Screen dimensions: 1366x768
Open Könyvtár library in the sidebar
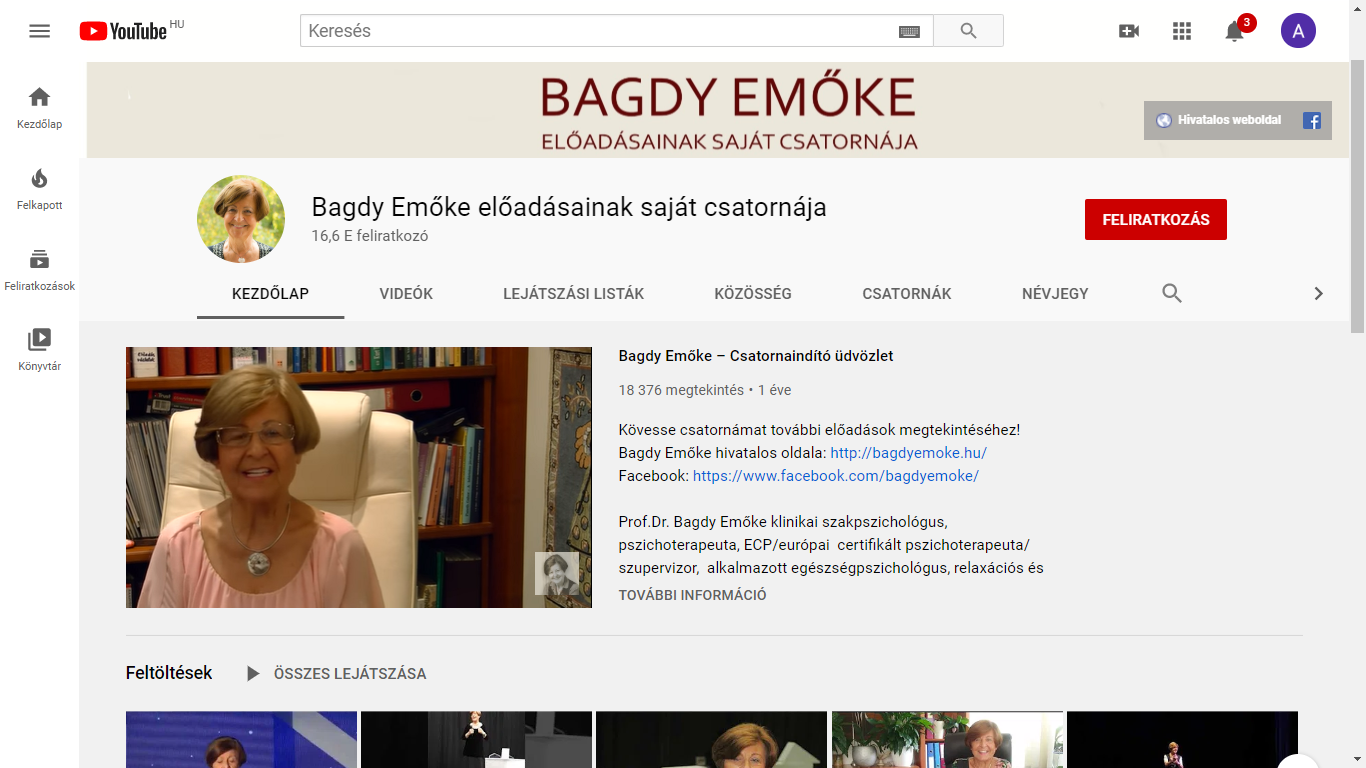pos(39,350)
